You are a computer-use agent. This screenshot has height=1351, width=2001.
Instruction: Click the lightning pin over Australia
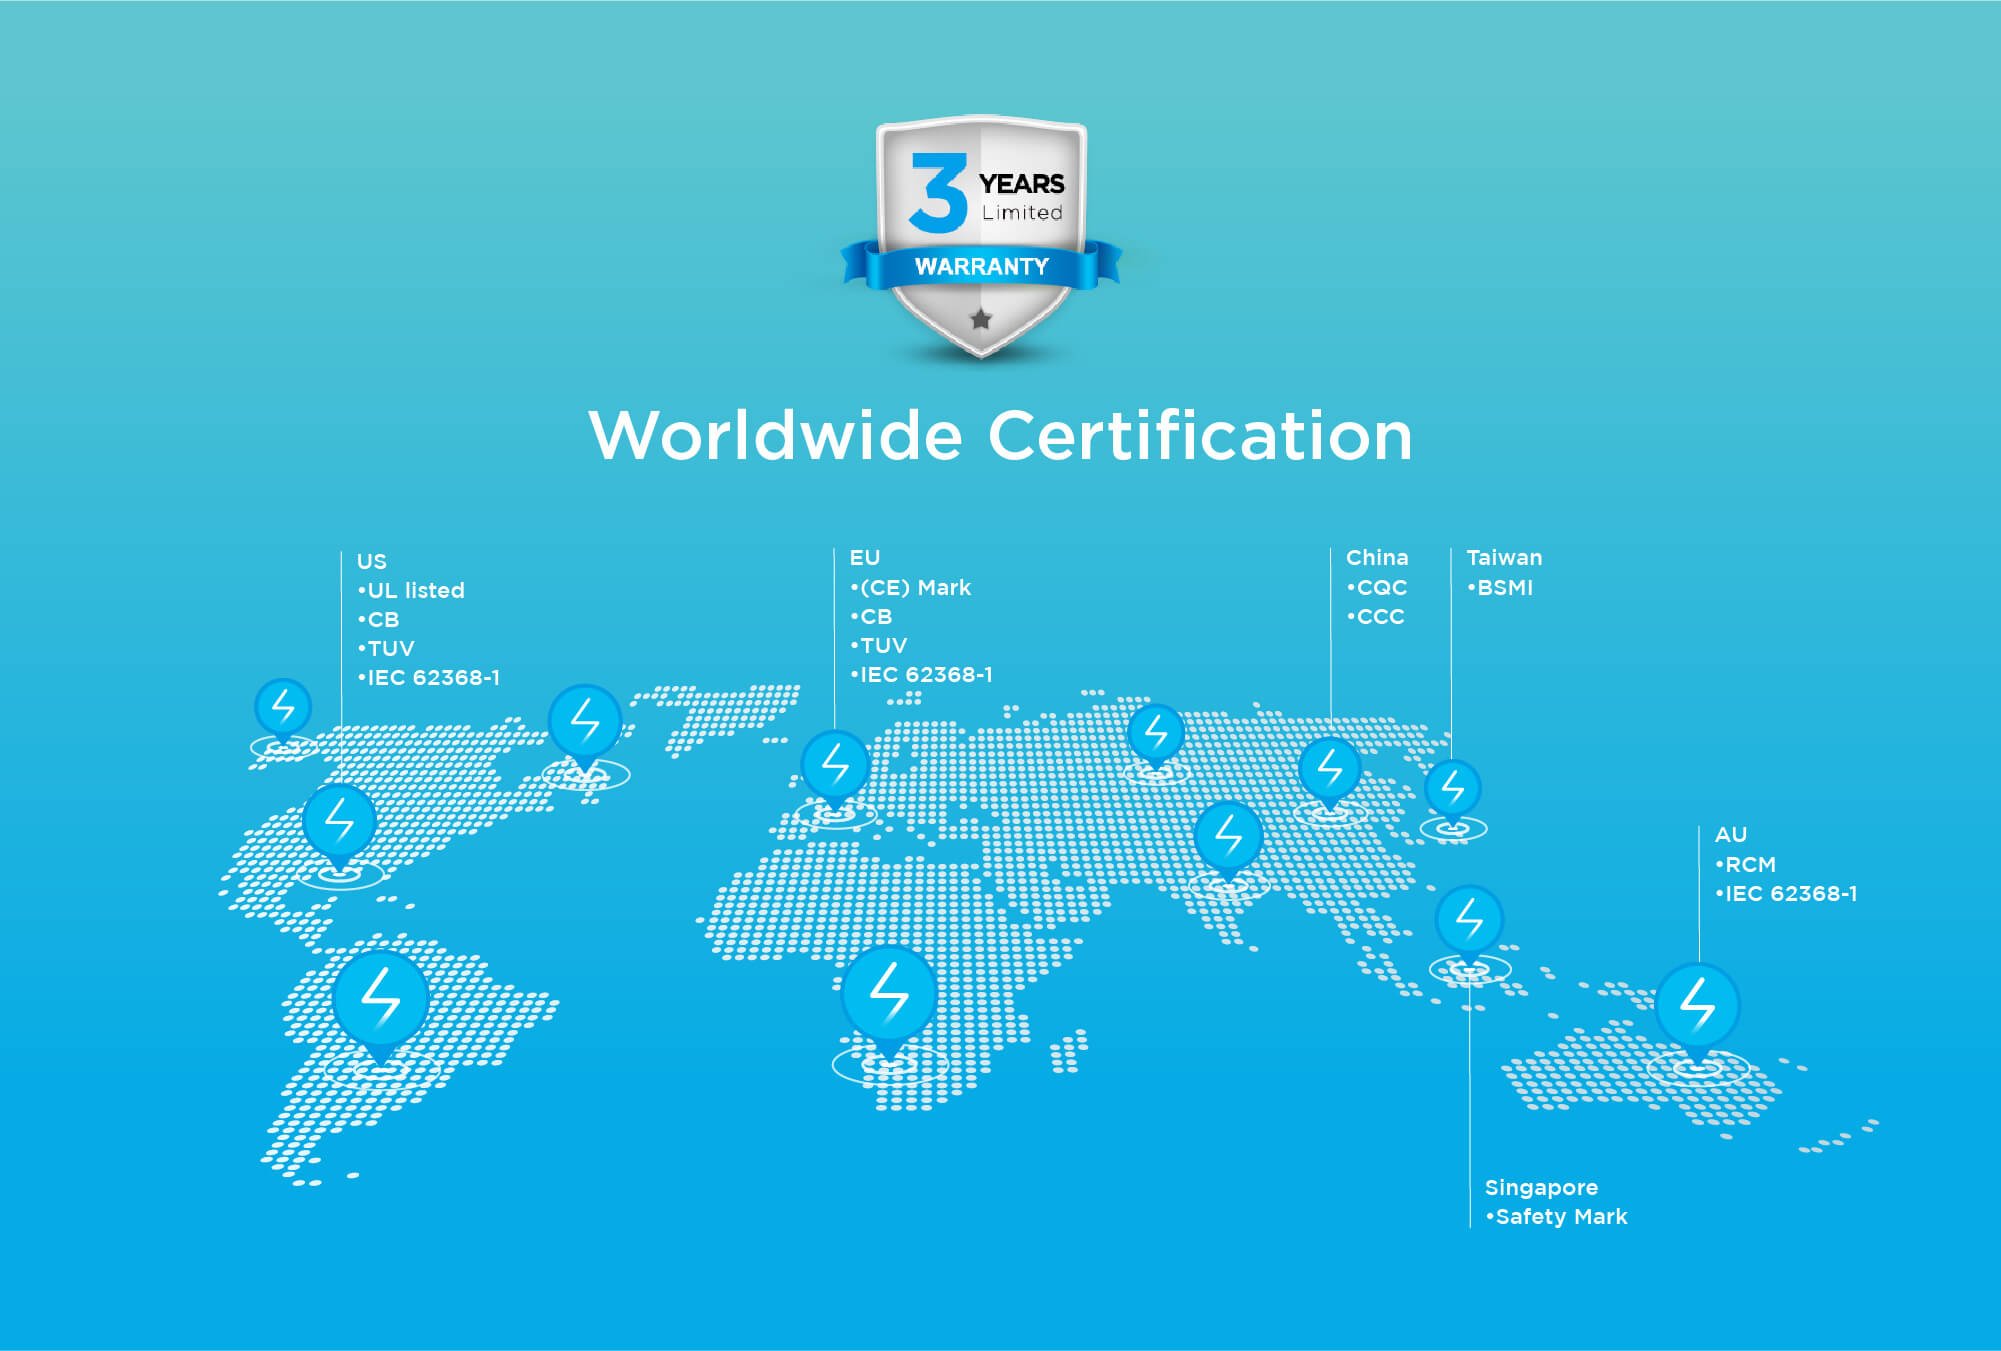(x=1697, y=1005)
